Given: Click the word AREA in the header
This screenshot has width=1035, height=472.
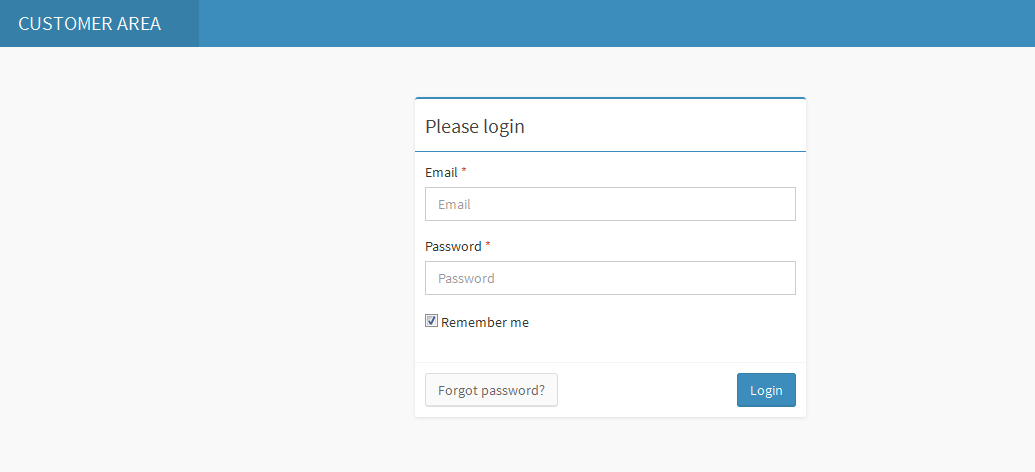Looking at the screenshot, I should tap(139, 24).
